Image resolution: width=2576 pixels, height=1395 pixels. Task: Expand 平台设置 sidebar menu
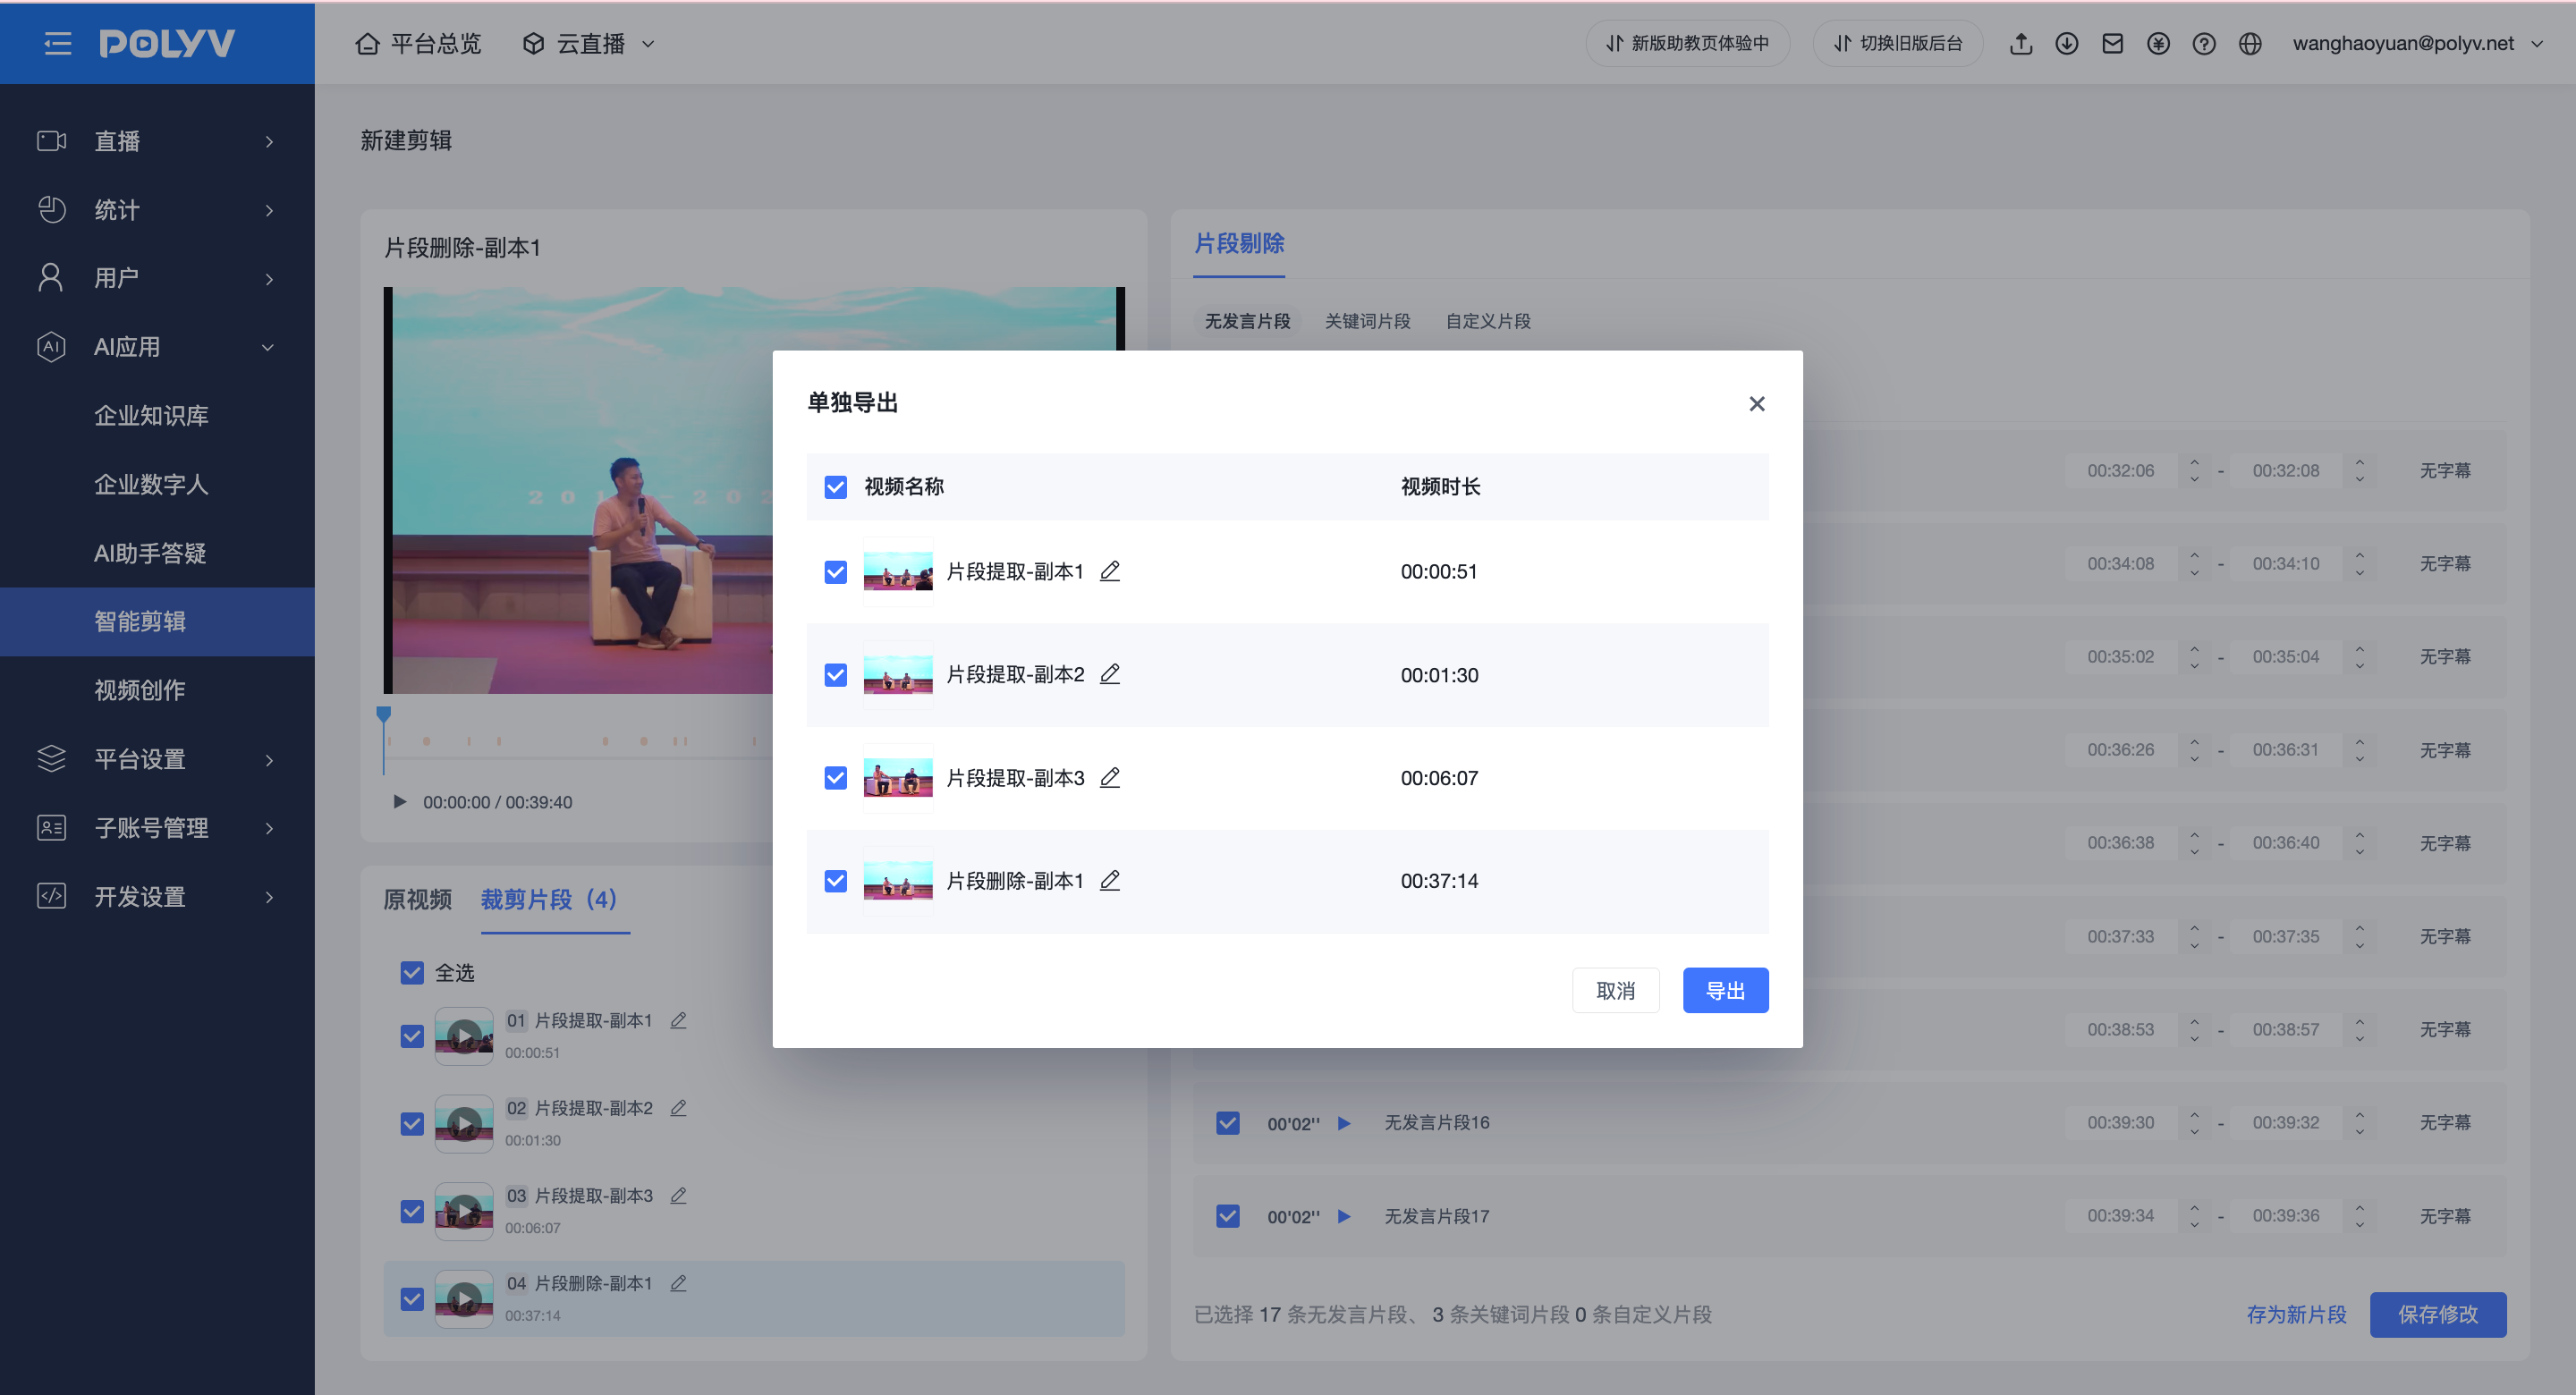click(157, 759)
